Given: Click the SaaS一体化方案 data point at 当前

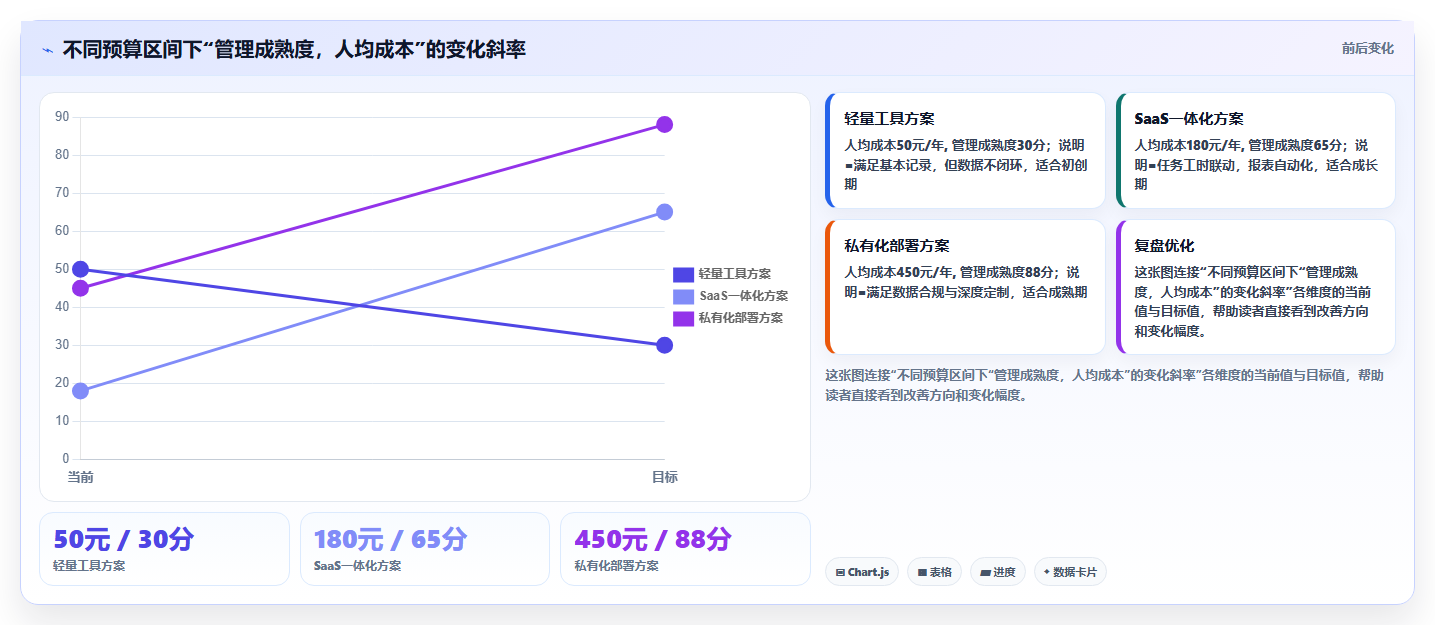Looking at the screenshot, I should pos(80,391).
